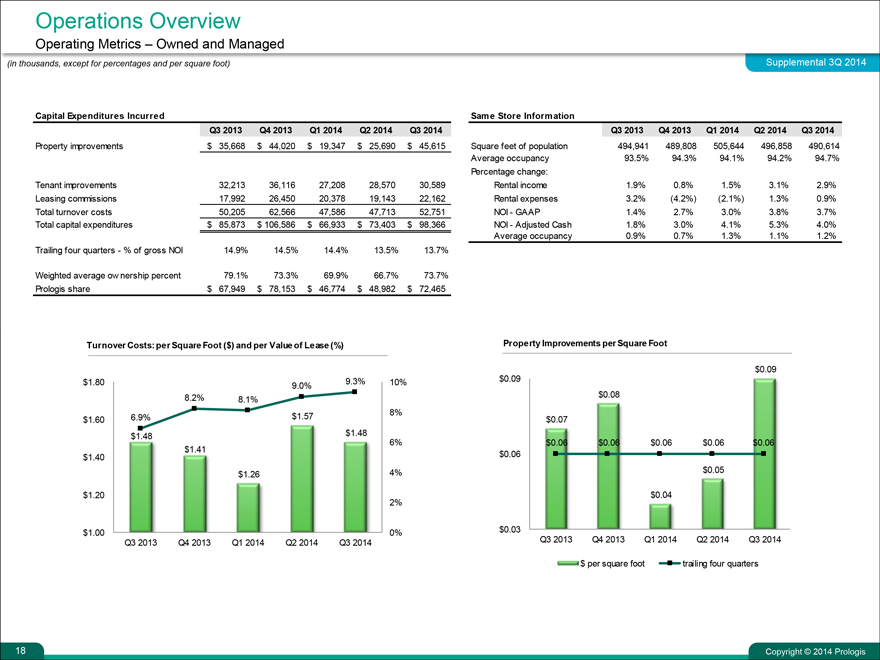Select the $0.09 Property Improvements bar
This screenshot has width=880, height=660.
[x=764, y=455]
